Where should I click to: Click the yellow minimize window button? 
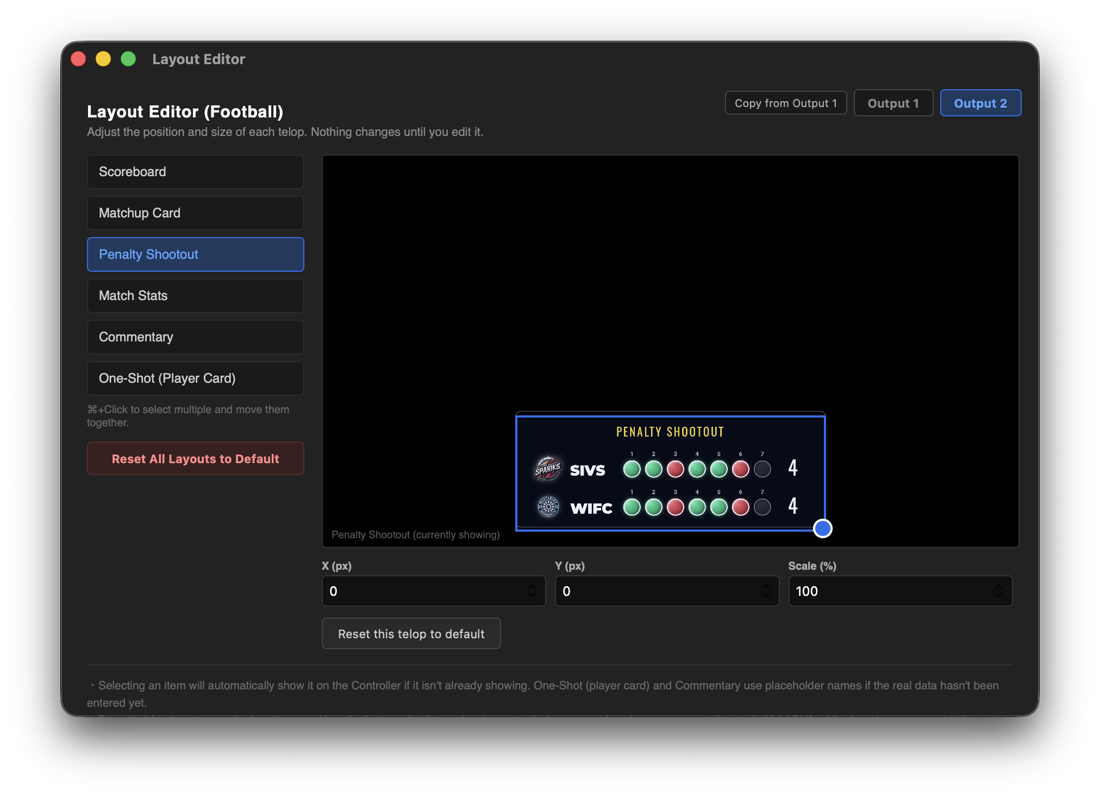click(x=103, y=59)
